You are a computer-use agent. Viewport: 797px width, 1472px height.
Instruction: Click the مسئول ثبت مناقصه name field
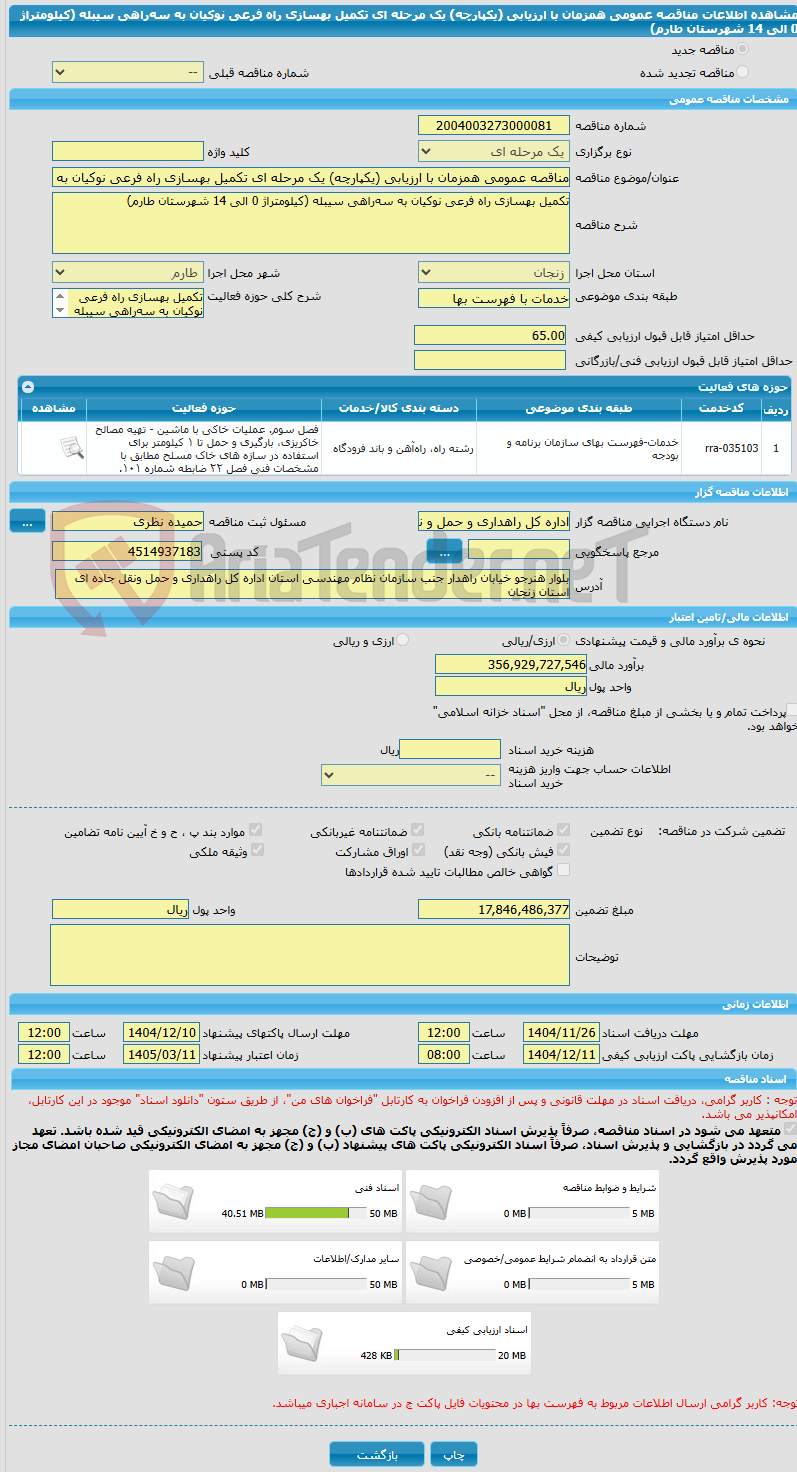128,521
